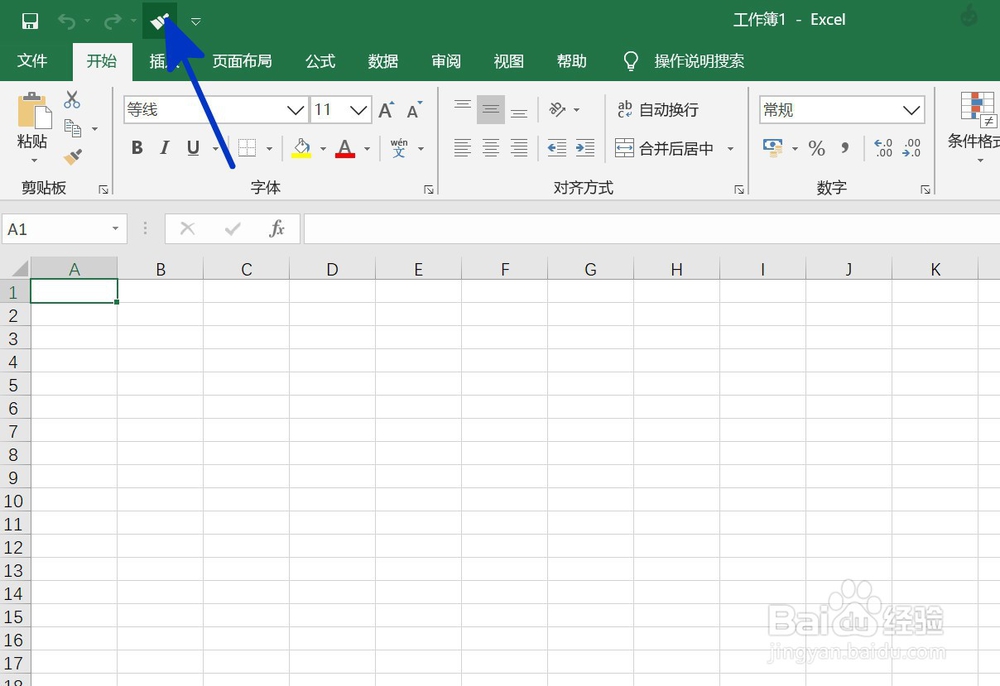
Task: Select the 开始 Home tab
Action: click(102, 61)
